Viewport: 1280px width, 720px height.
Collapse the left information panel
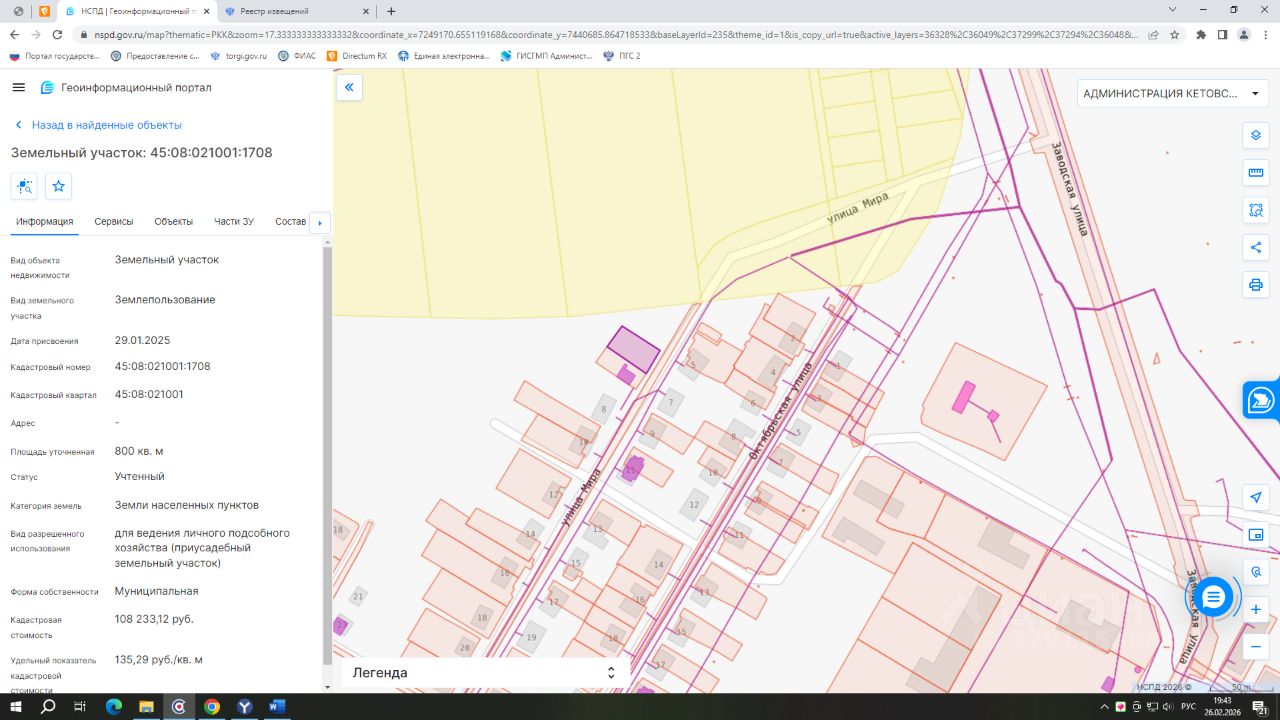pos(349,88)
